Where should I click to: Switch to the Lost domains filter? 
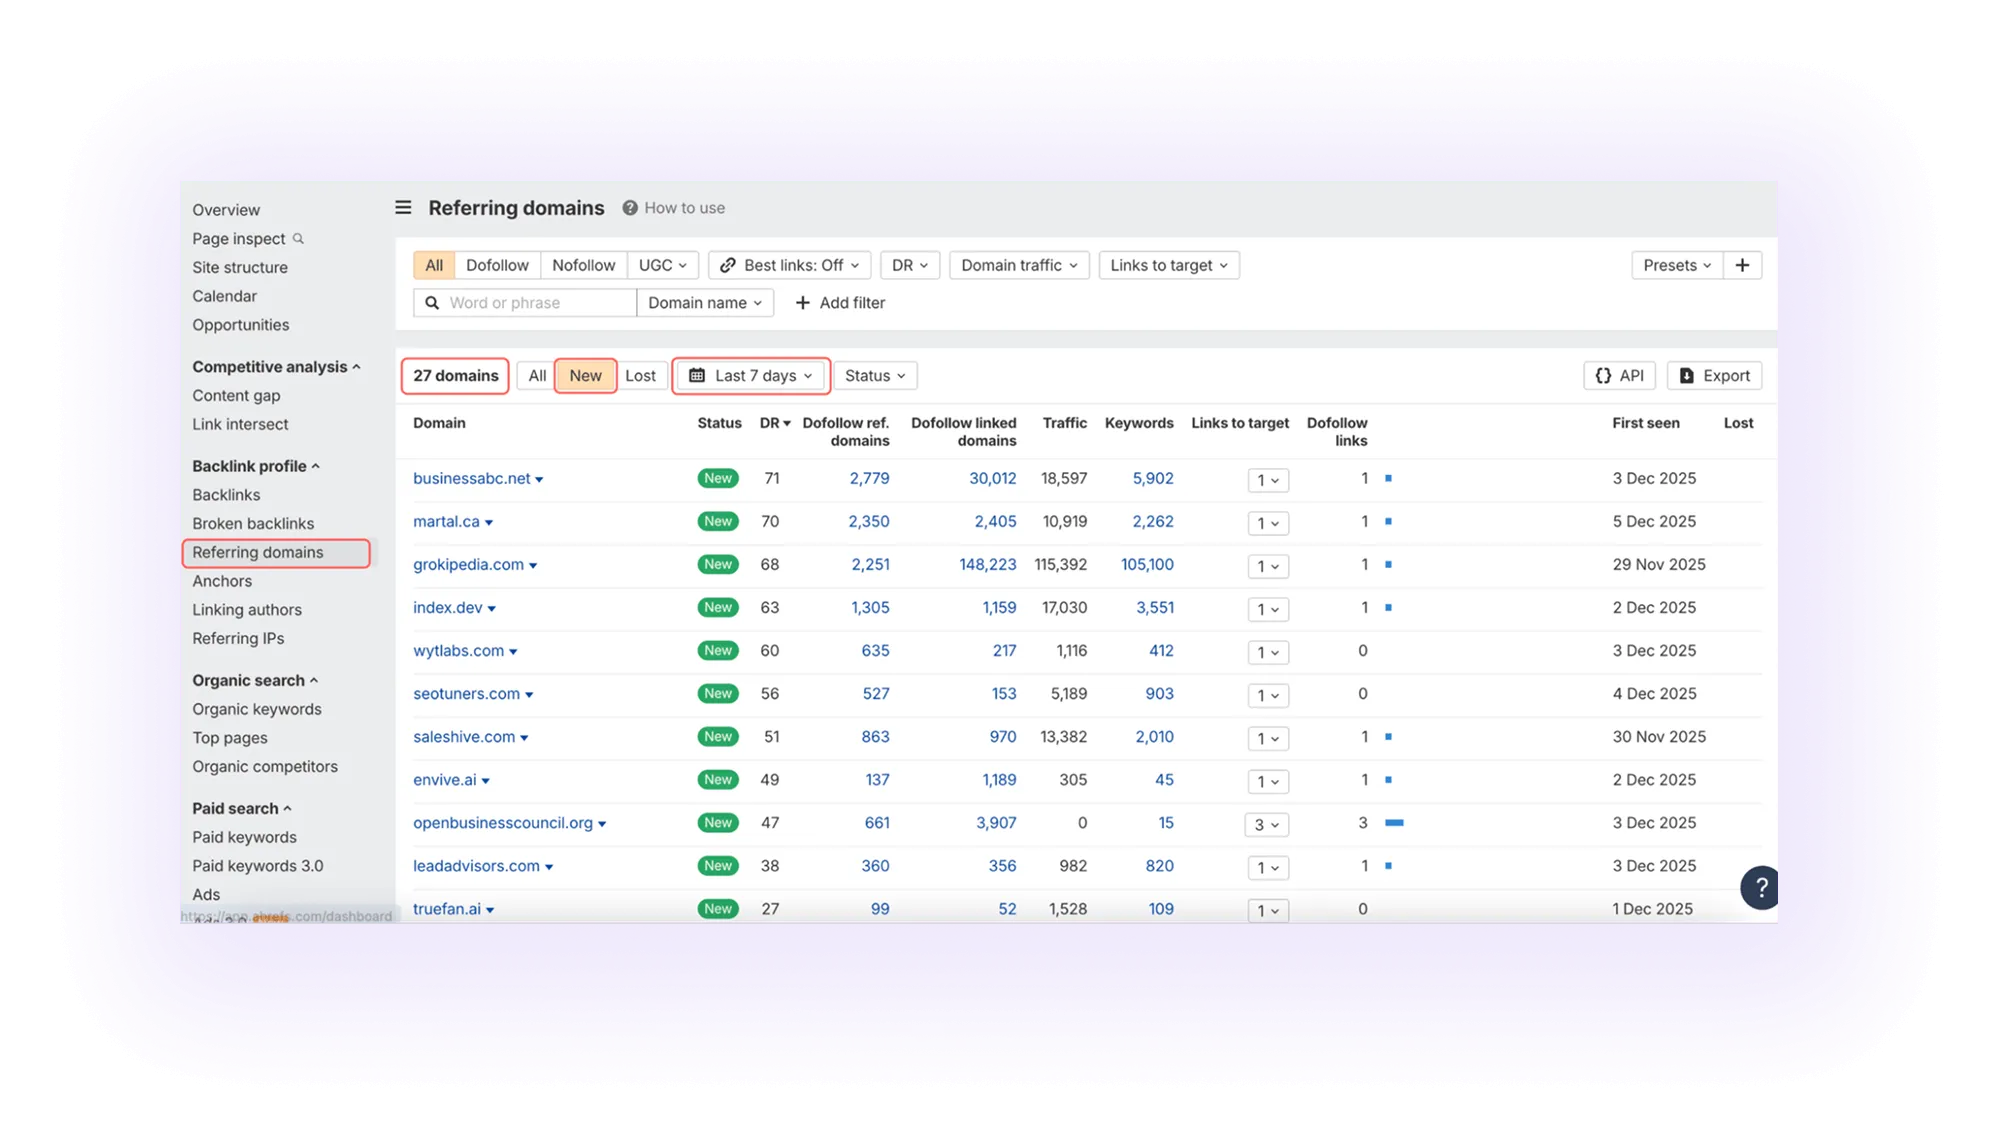click(x=642, y=375)
